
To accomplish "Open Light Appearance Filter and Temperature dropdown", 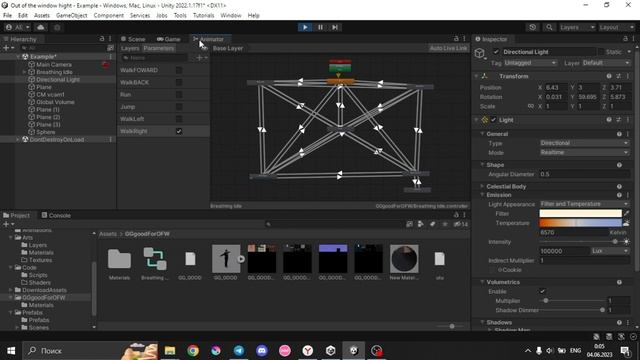I will pyautogui.click(x=584, y=204).
